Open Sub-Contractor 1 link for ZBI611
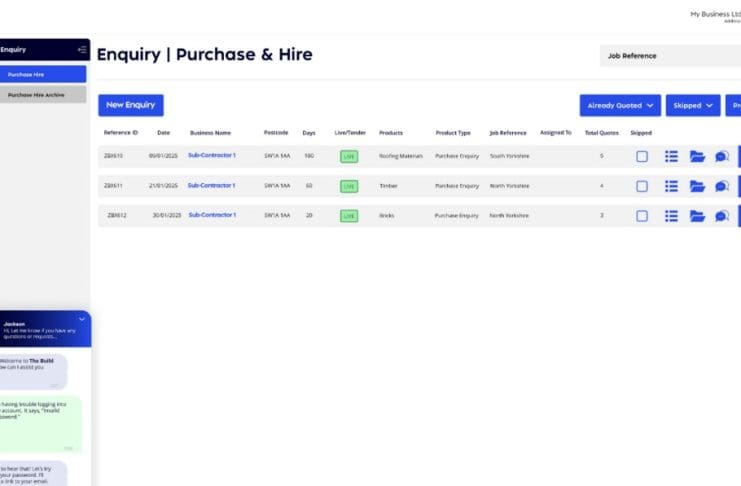The width and height of the screenshot is (741, 486). pyautogui.click(x=211, y=186)
